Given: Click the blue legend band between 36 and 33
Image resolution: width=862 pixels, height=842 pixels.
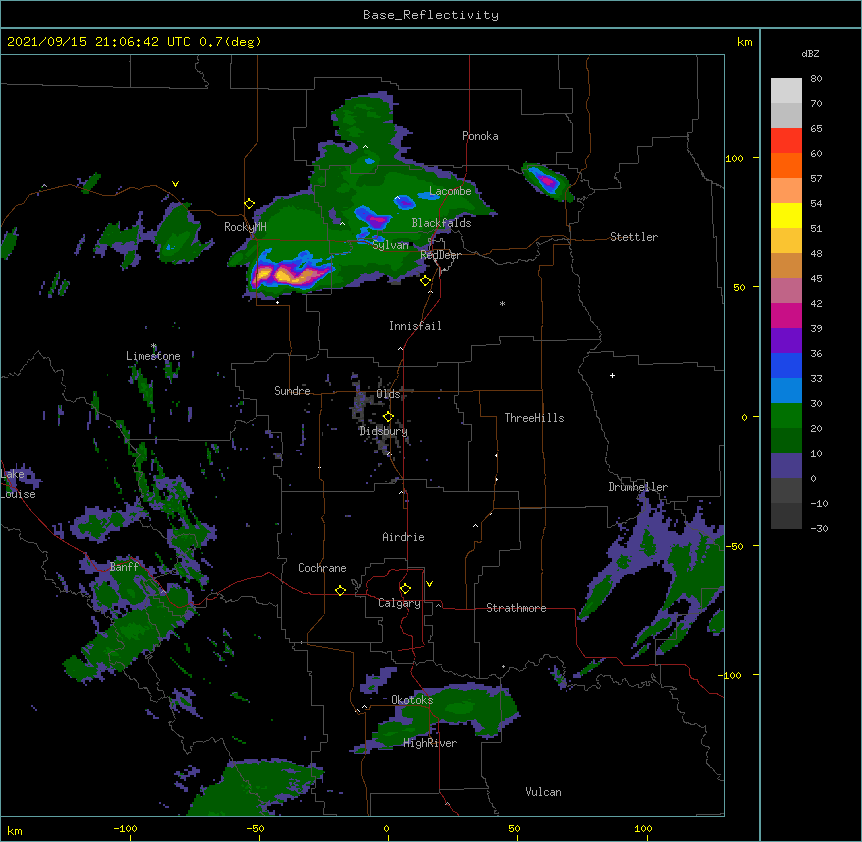Looking at the screenshot, I should tap(786, 365).
